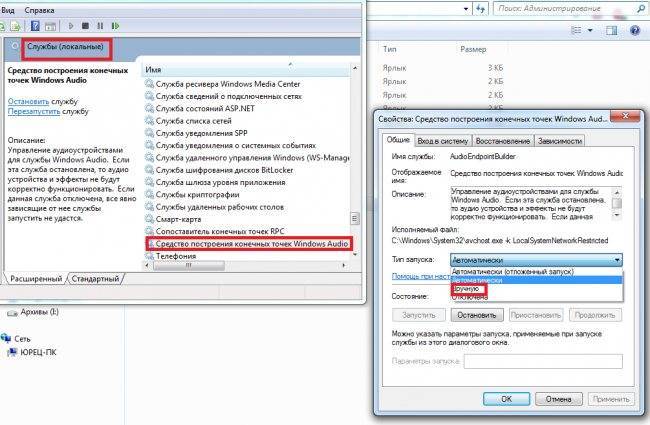Click the Отмена button
The width and height of the screenshot is (650, 425).
pos(559,399)
